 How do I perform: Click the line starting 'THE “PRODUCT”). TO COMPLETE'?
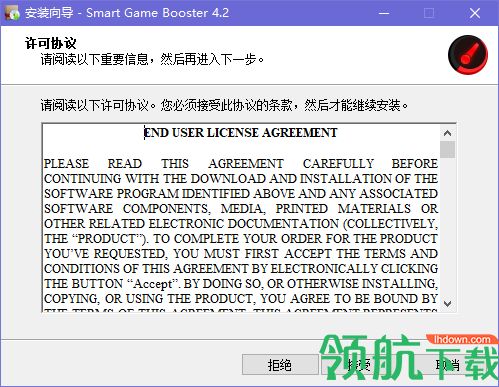(x=241, y=239)
